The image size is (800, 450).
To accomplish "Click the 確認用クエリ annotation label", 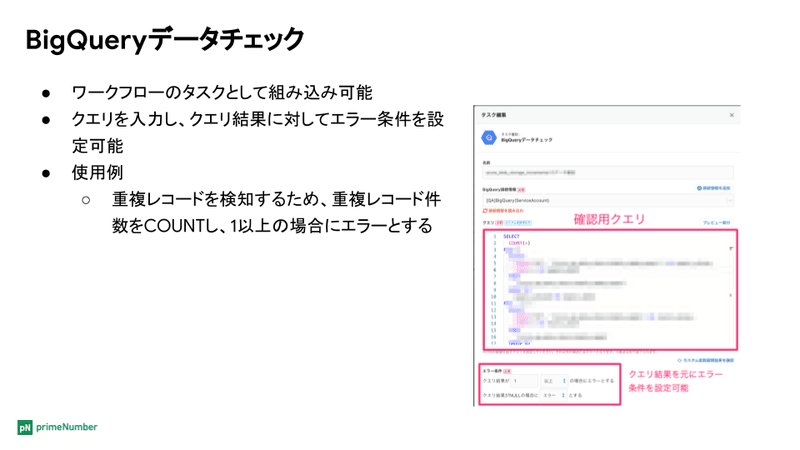I will (x=609, y=219).
